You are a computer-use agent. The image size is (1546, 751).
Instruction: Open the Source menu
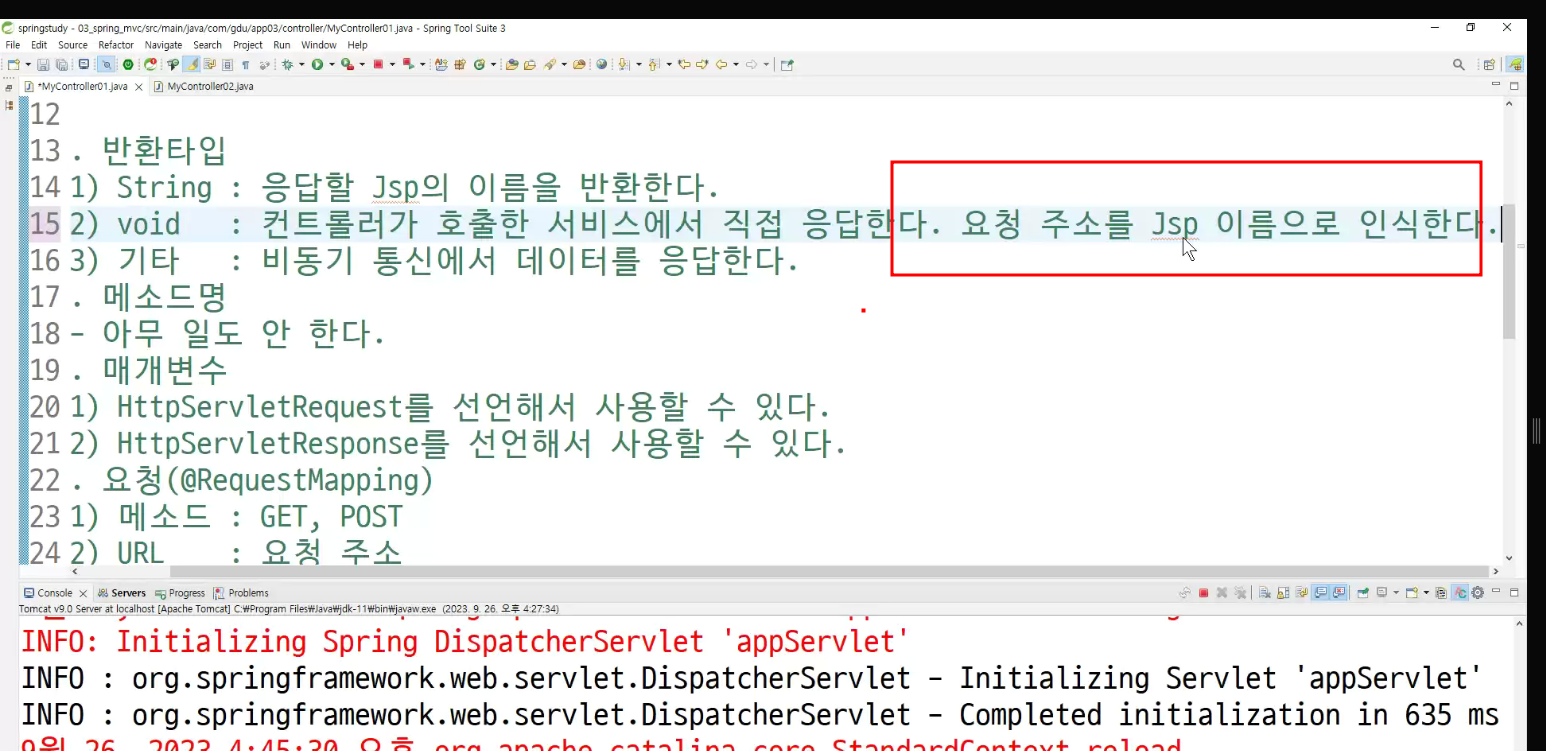pyautogui.click(x=73, y=45)
